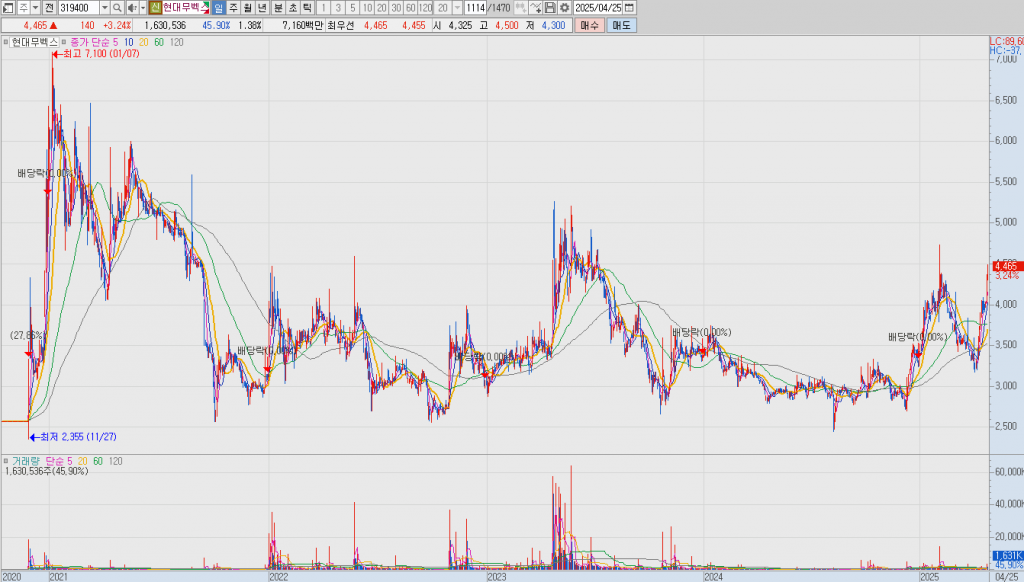Click the candle count field showing 1114
Image resolution: width=1024 pixels, height=582 pixels.
(474, 7)
